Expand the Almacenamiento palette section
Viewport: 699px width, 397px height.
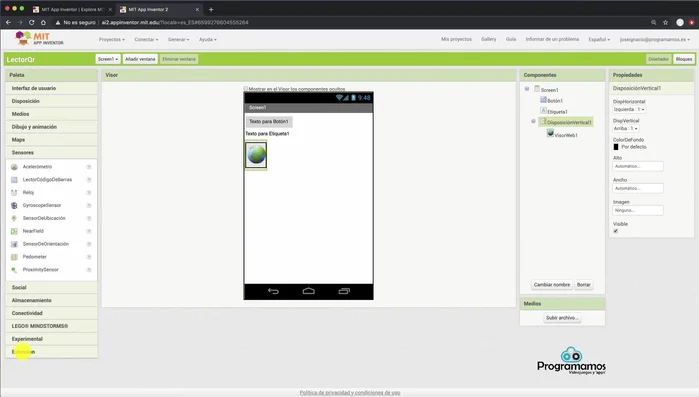tap(52, 300)
